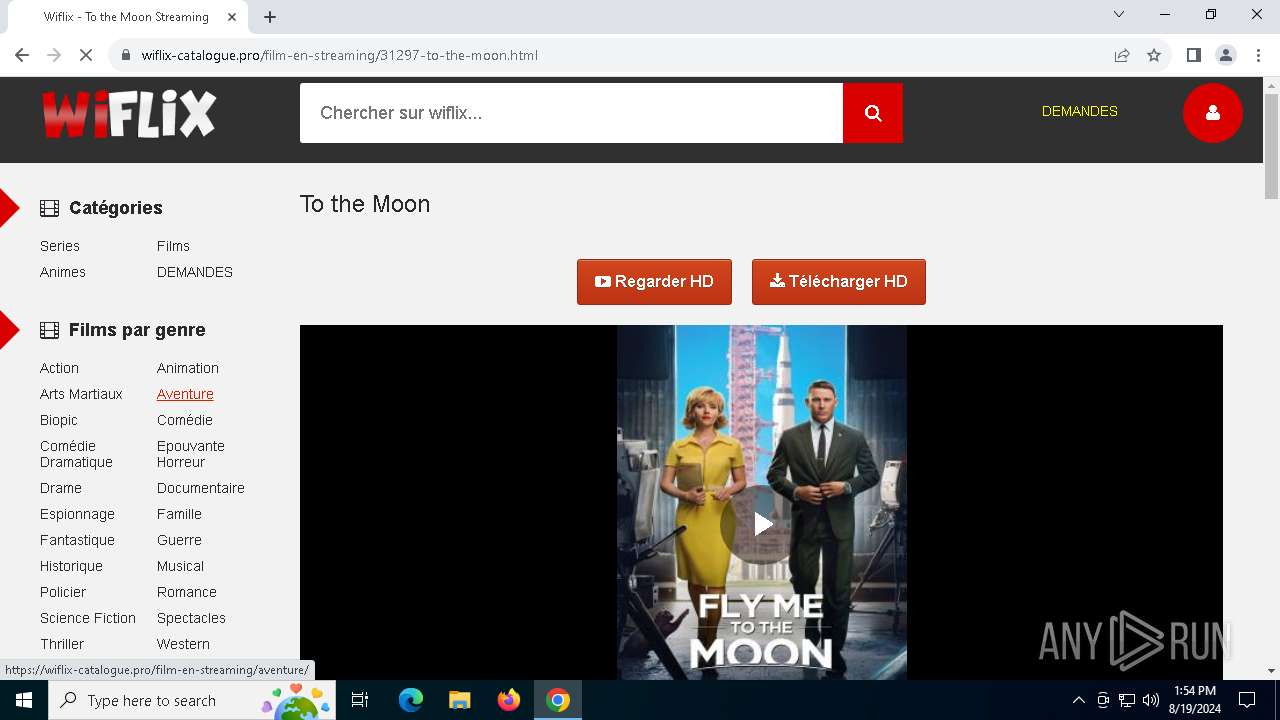Open the red user account icon

(1212, 113)
